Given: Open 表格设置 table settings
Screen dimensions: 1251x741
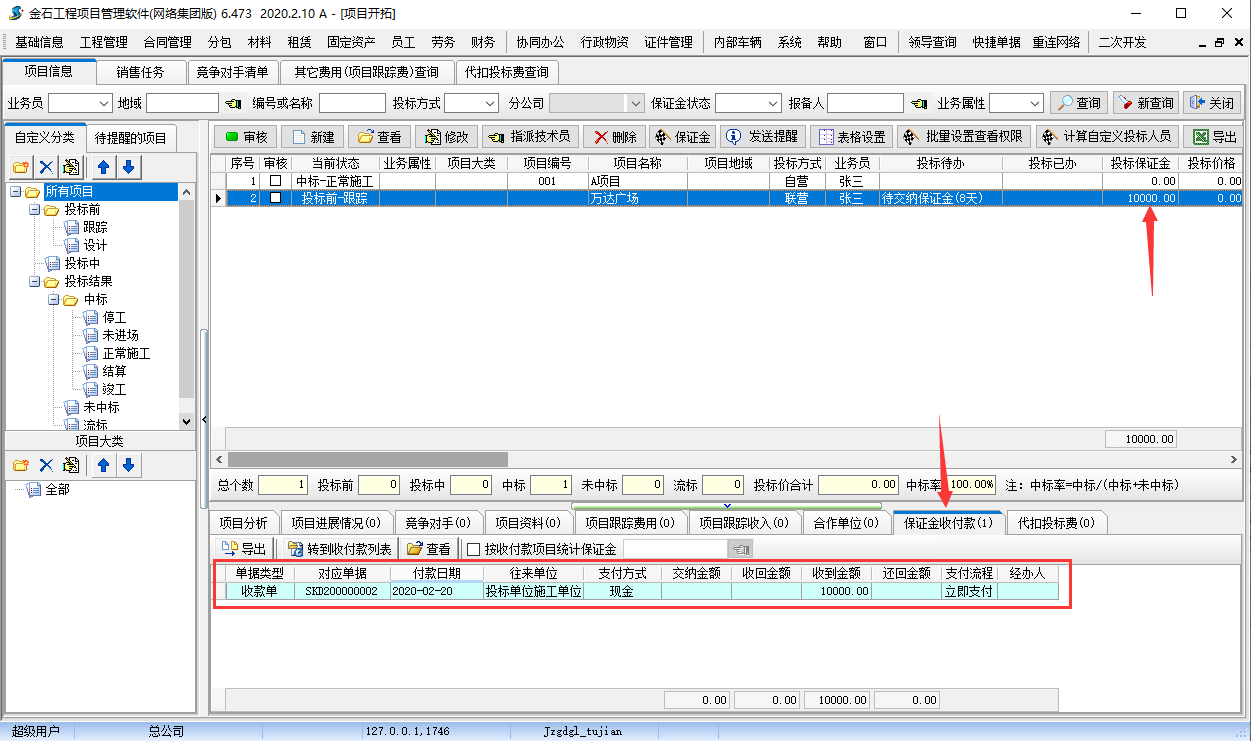Looking at the screenshot, I should [850, 137].
